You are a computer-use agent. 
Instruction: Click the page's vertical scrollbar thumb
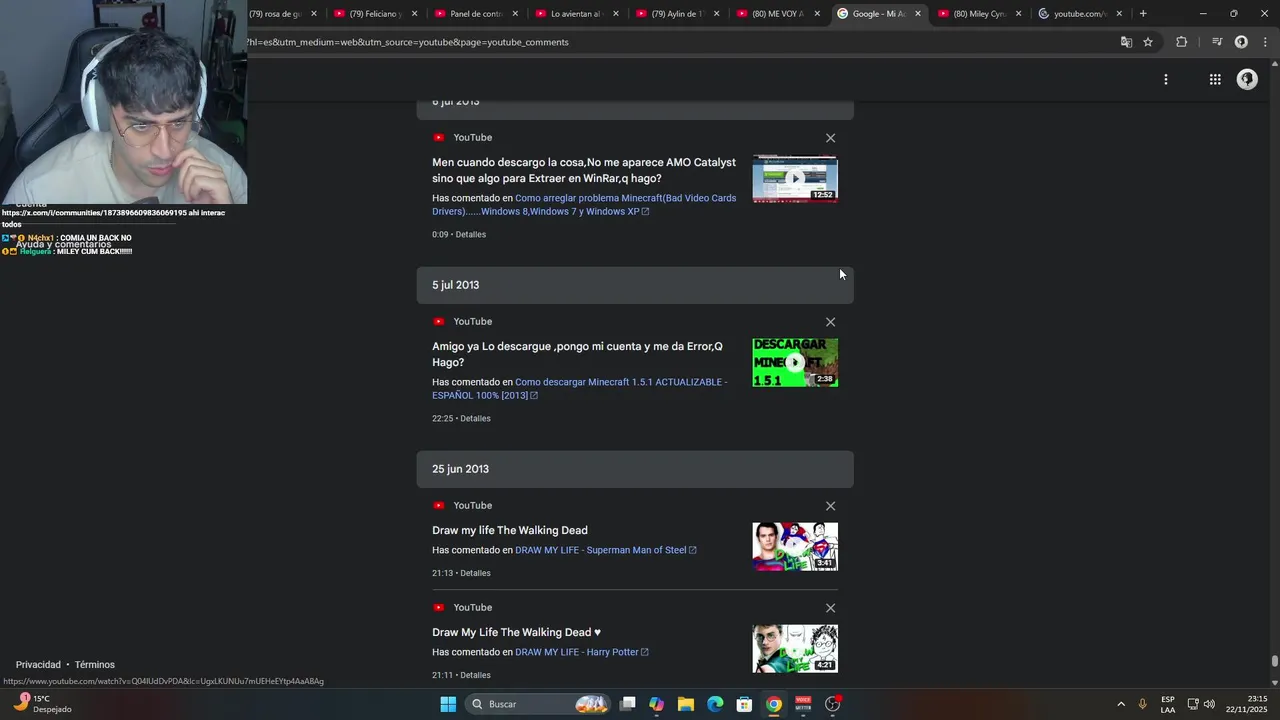click(x=1274, y=661)
